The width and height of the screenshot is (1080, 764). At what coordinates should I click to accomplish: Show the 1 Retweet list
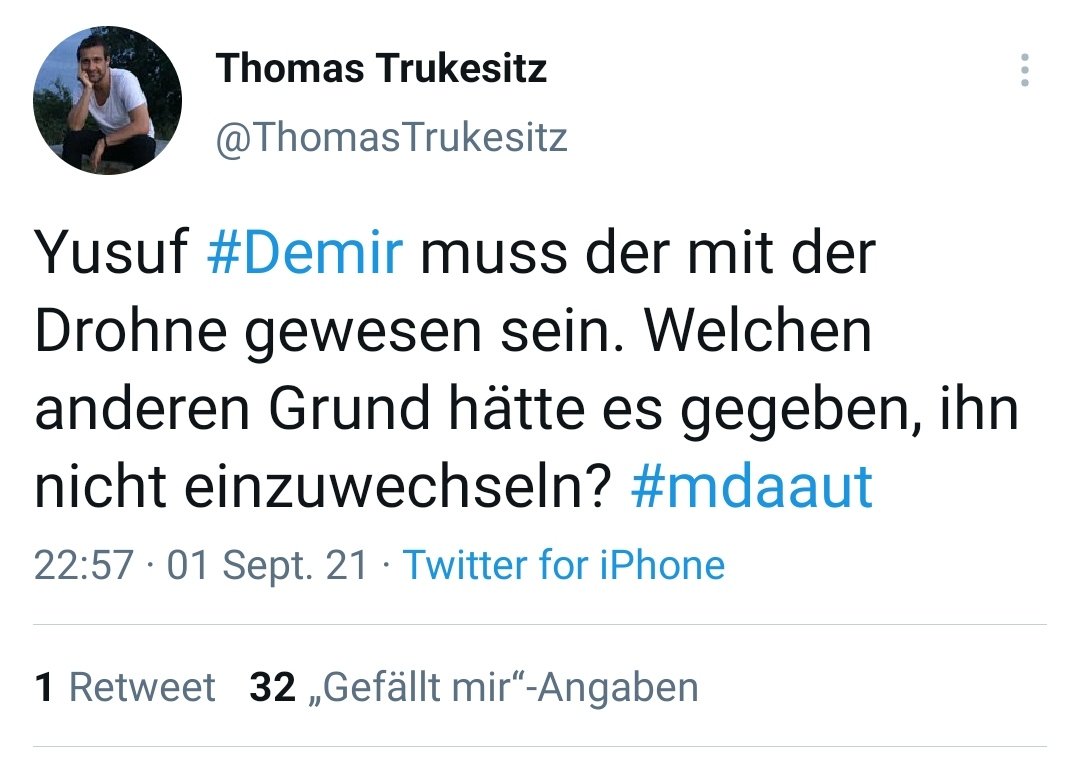(125, 688)
